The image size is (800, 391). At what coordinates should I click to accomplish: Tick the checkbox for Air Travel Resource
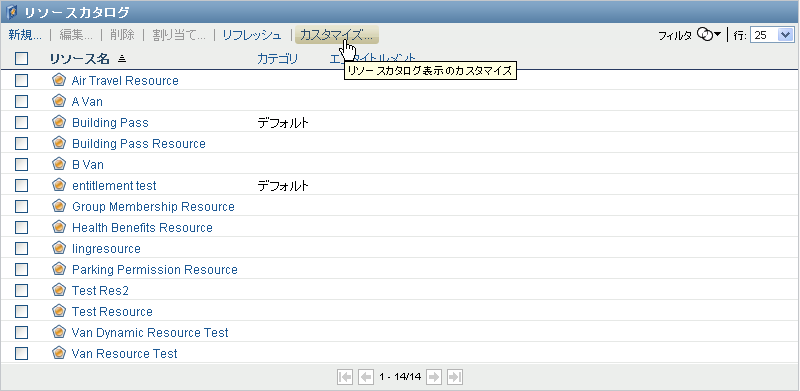pos(21,81)
